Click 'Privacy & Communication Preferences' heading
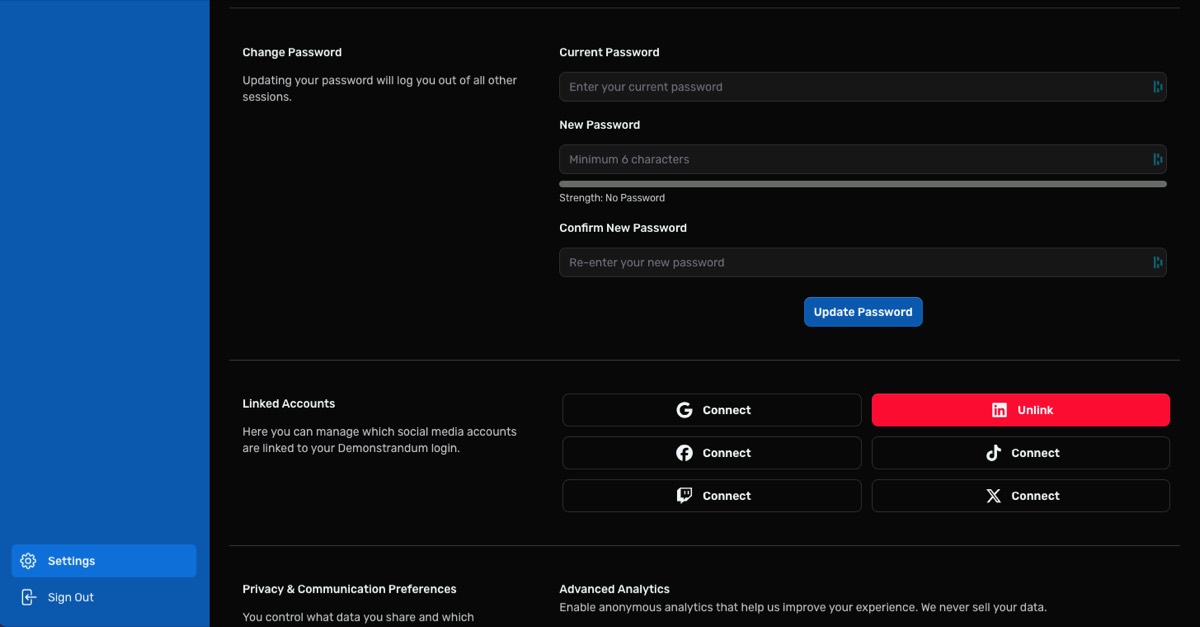 pos(349,589)
